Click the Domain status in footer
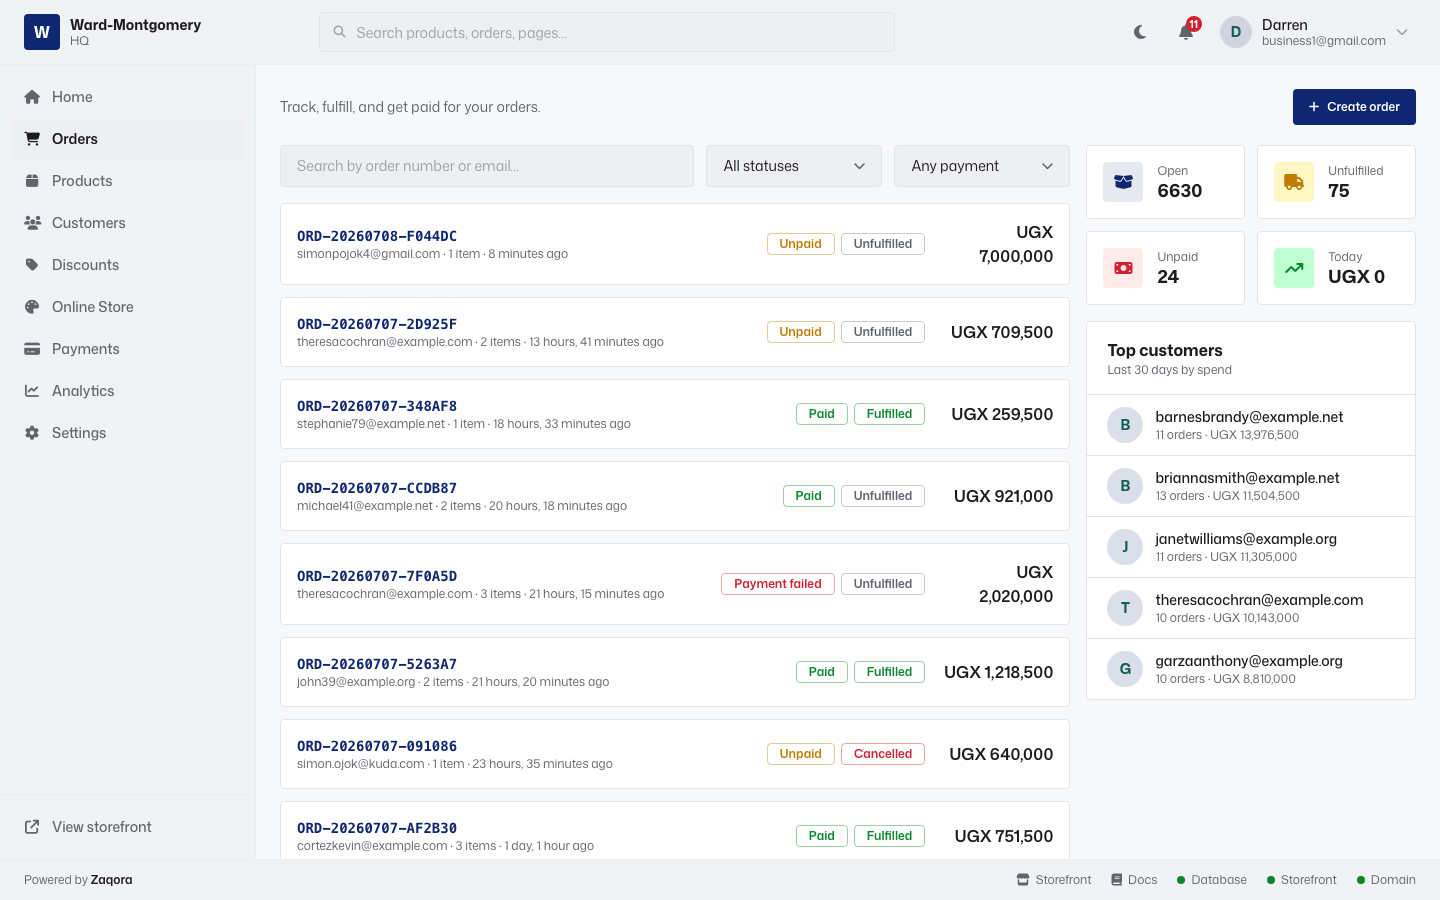This screenshot has width=1440, height=900. tap(1386, 880)
